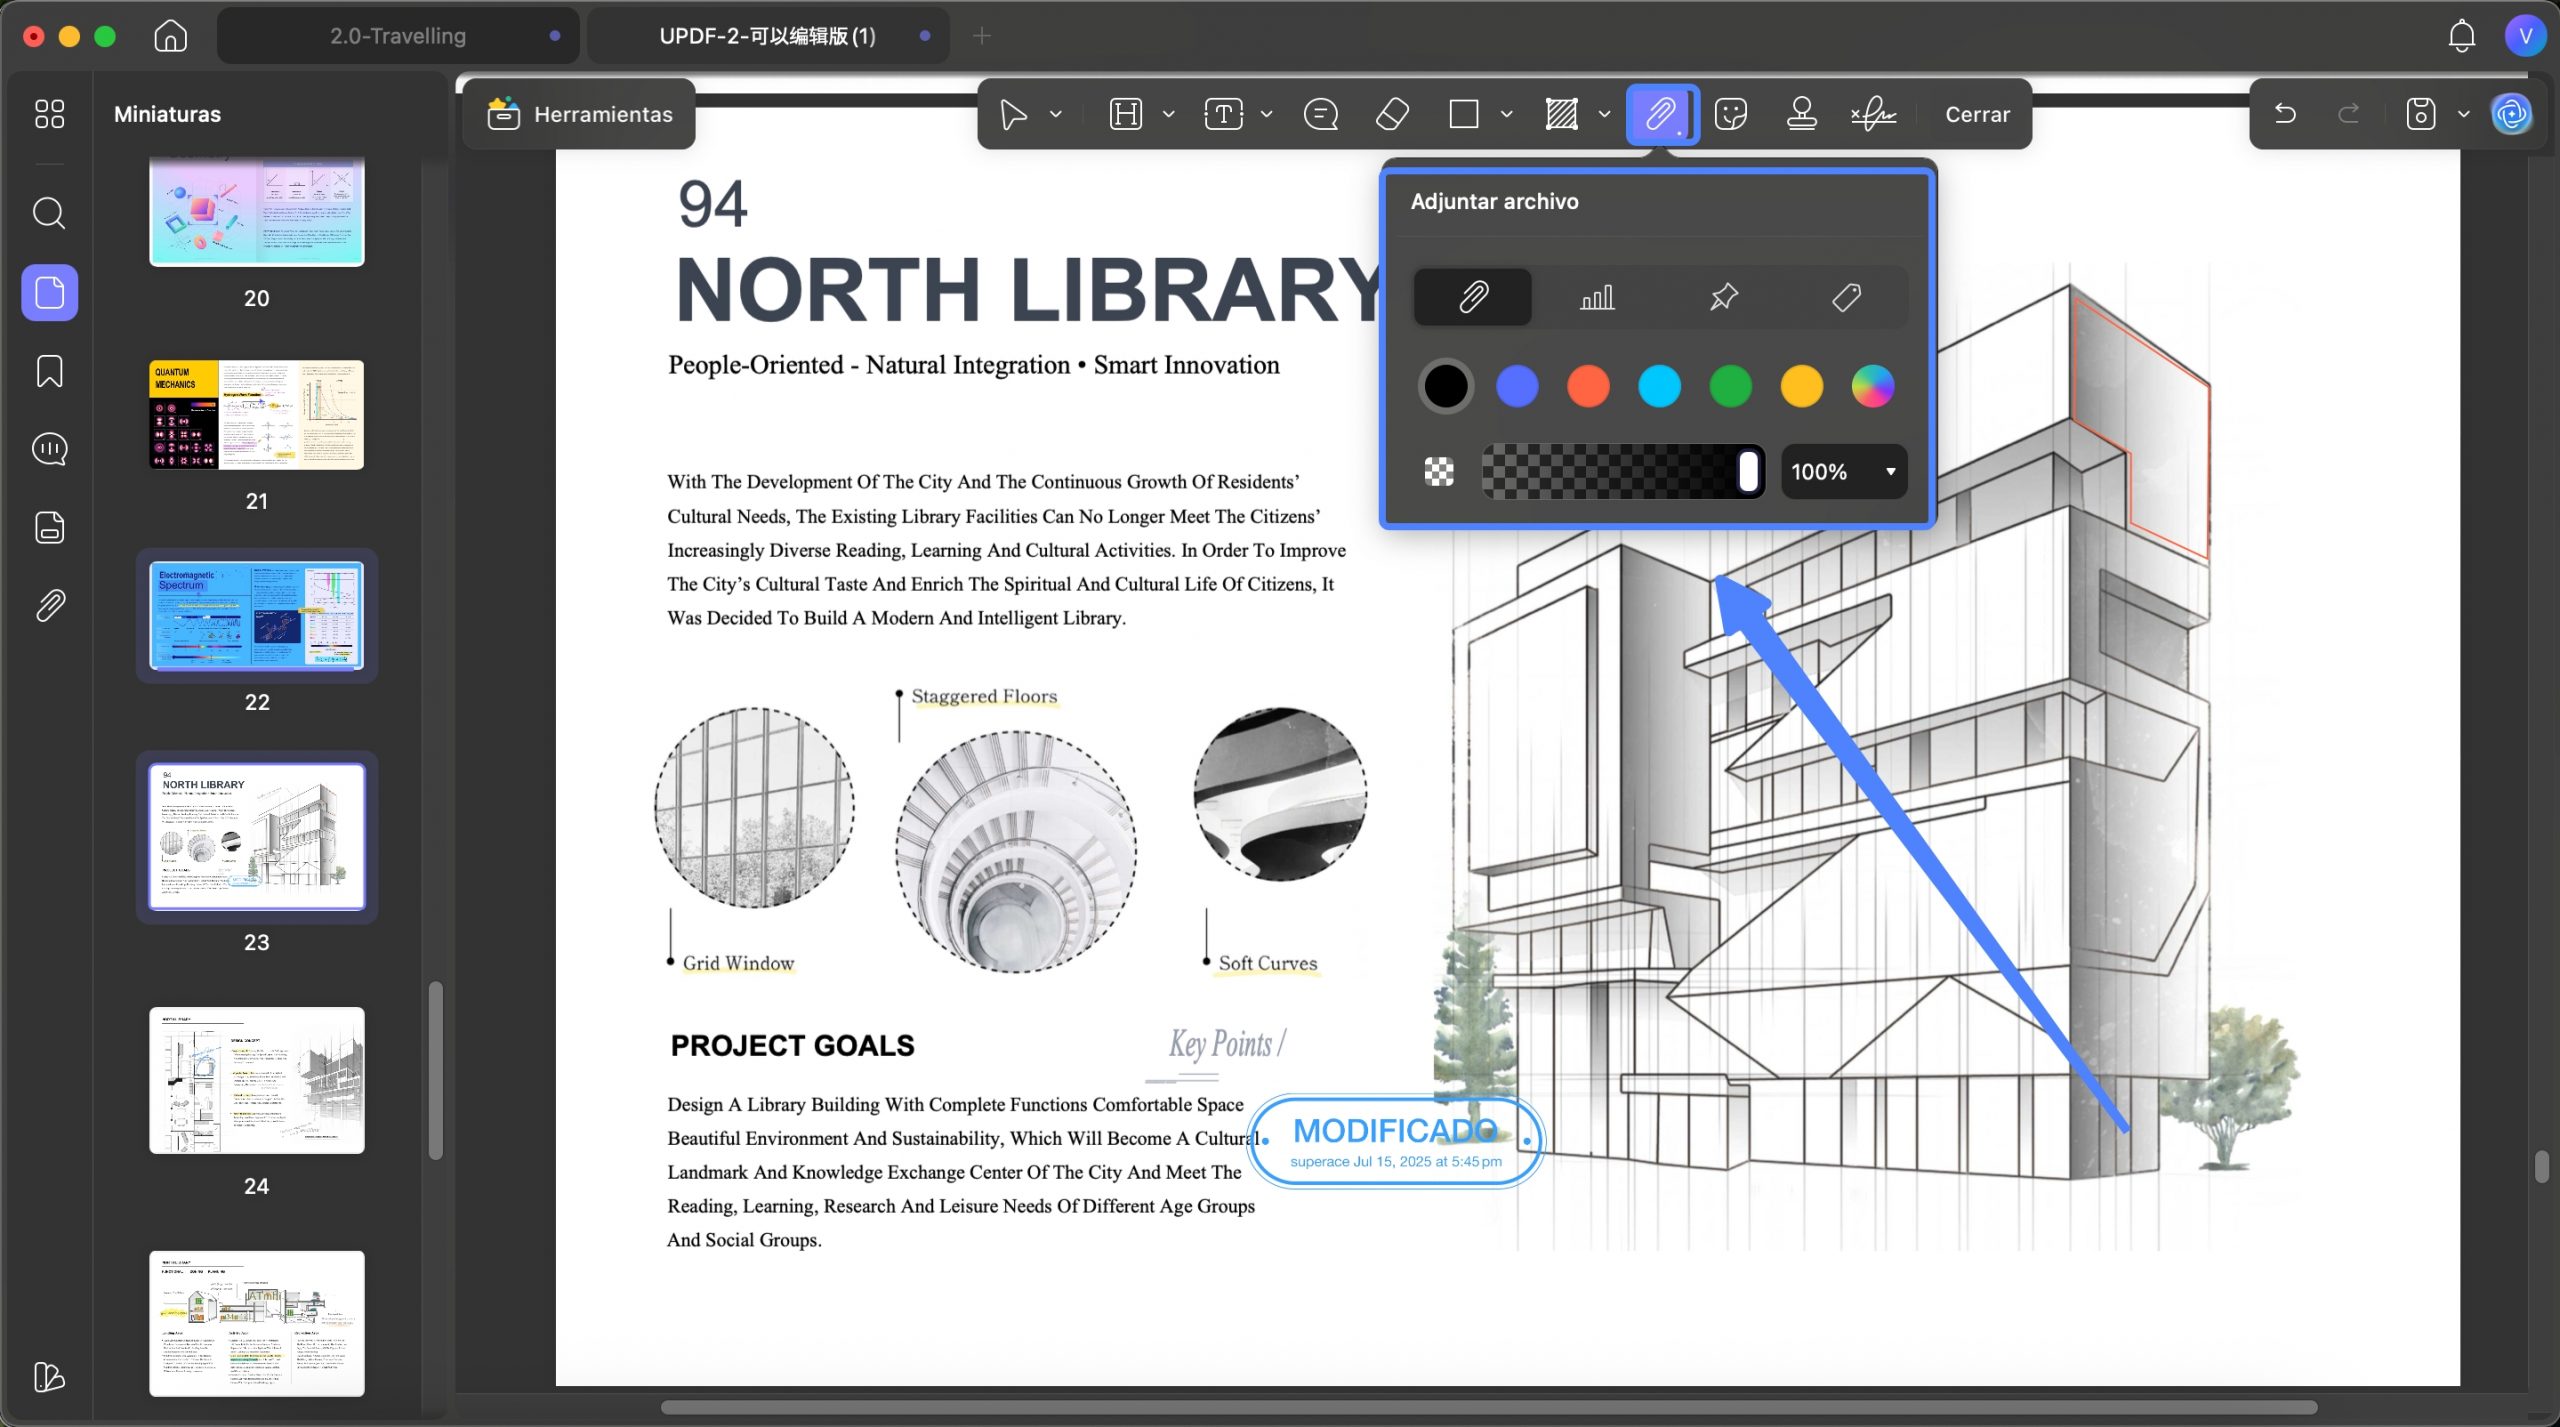Open the bookmarks panel in sidebar

[49, 371]
